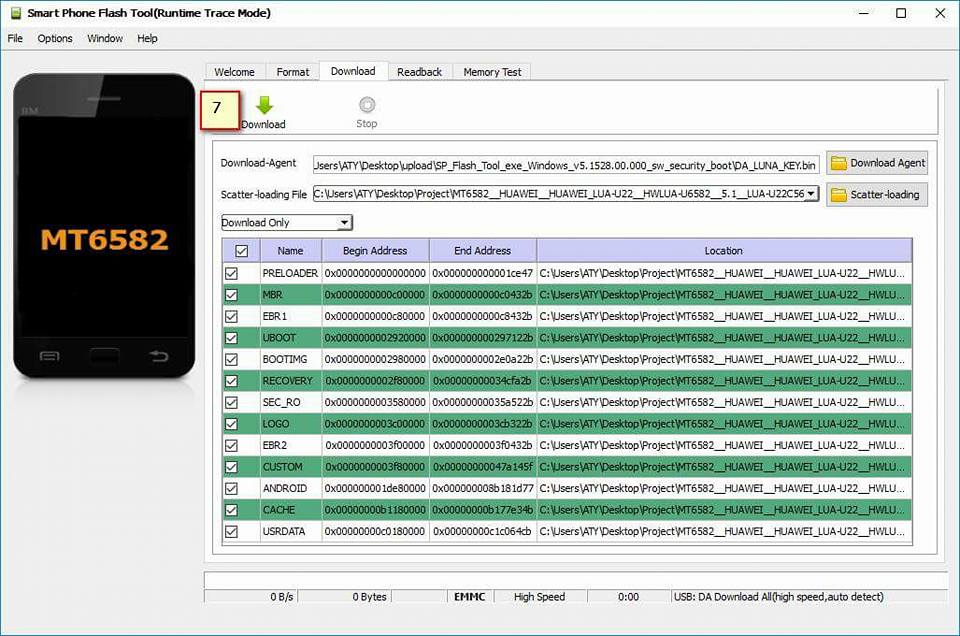Open the Help menu
960x636 pixels.
[147, 39]
